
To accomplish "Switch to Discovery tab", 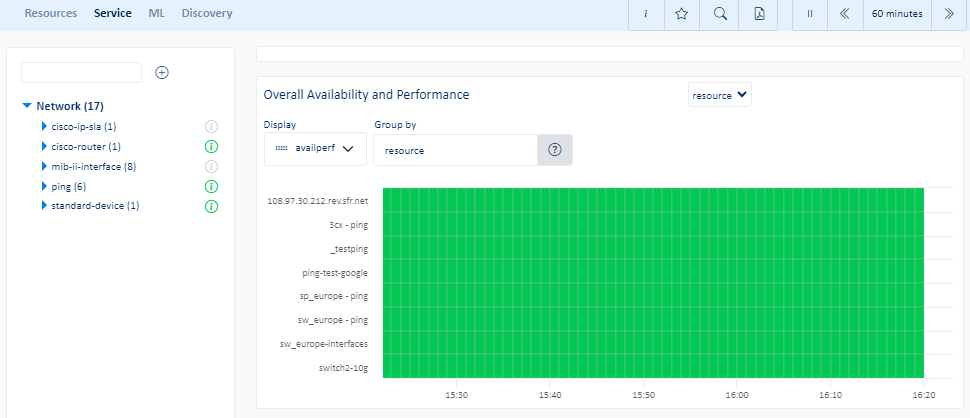I will tap(207, 13).
